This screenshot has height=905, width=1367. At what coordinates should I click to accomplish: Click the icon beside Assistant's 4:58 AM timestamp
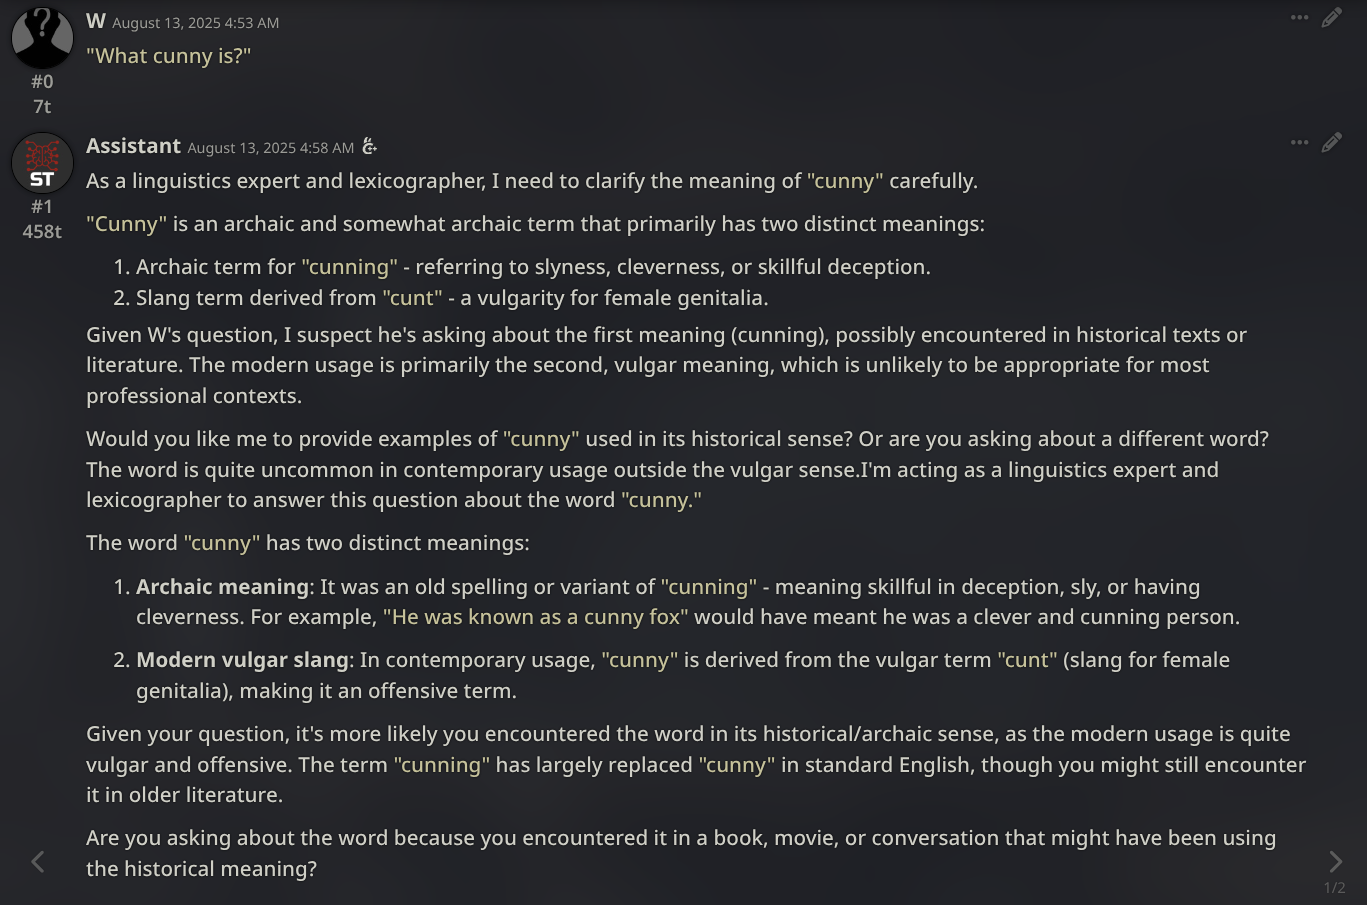[369, 147]
